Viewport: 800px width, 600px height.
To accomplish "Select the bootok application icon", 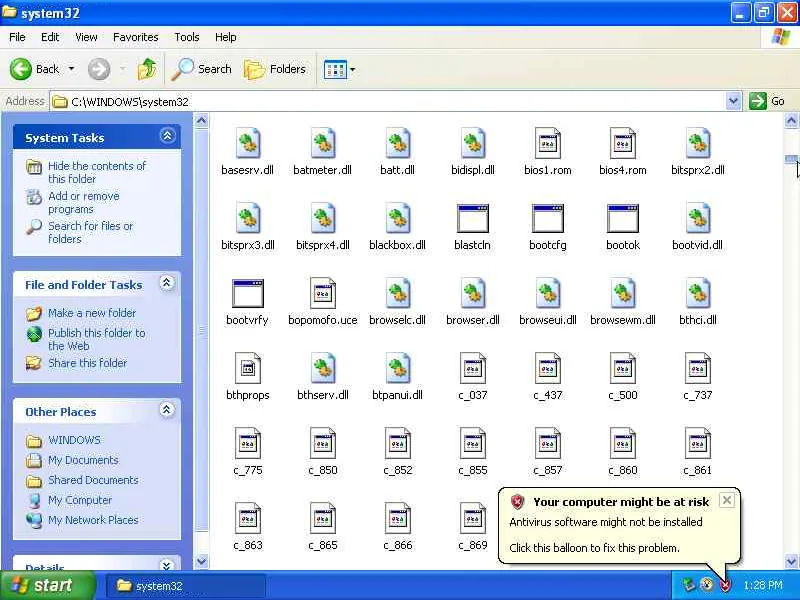I will 623,218.
